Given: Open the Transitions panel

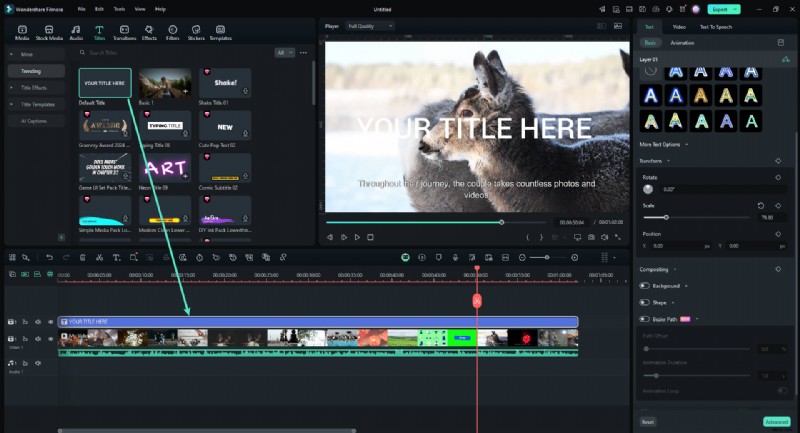Looking at the screenshot, I should (x=124, y=33).
